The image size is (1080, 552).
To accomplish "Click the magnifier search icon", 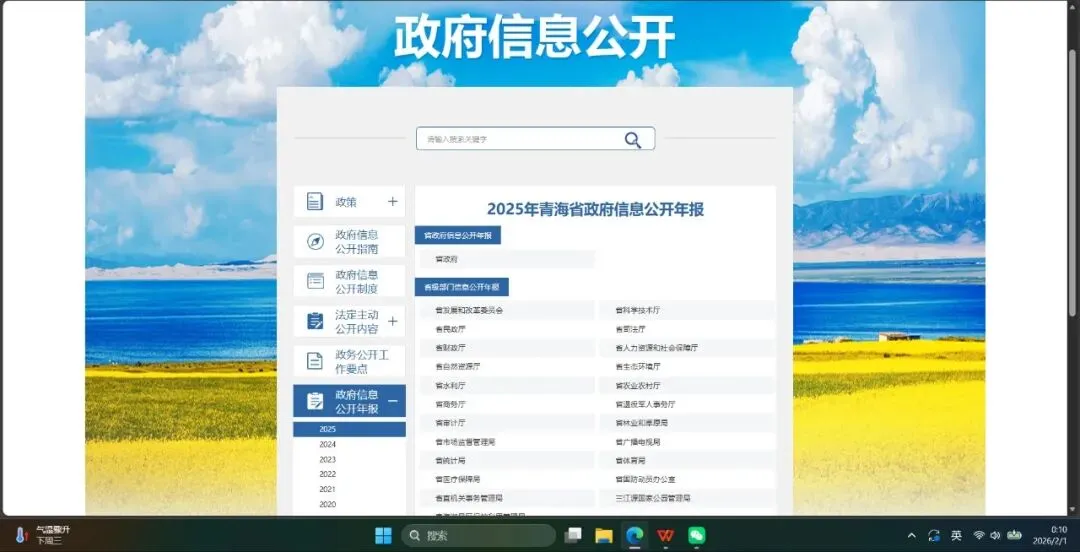I will pos(633,140).
